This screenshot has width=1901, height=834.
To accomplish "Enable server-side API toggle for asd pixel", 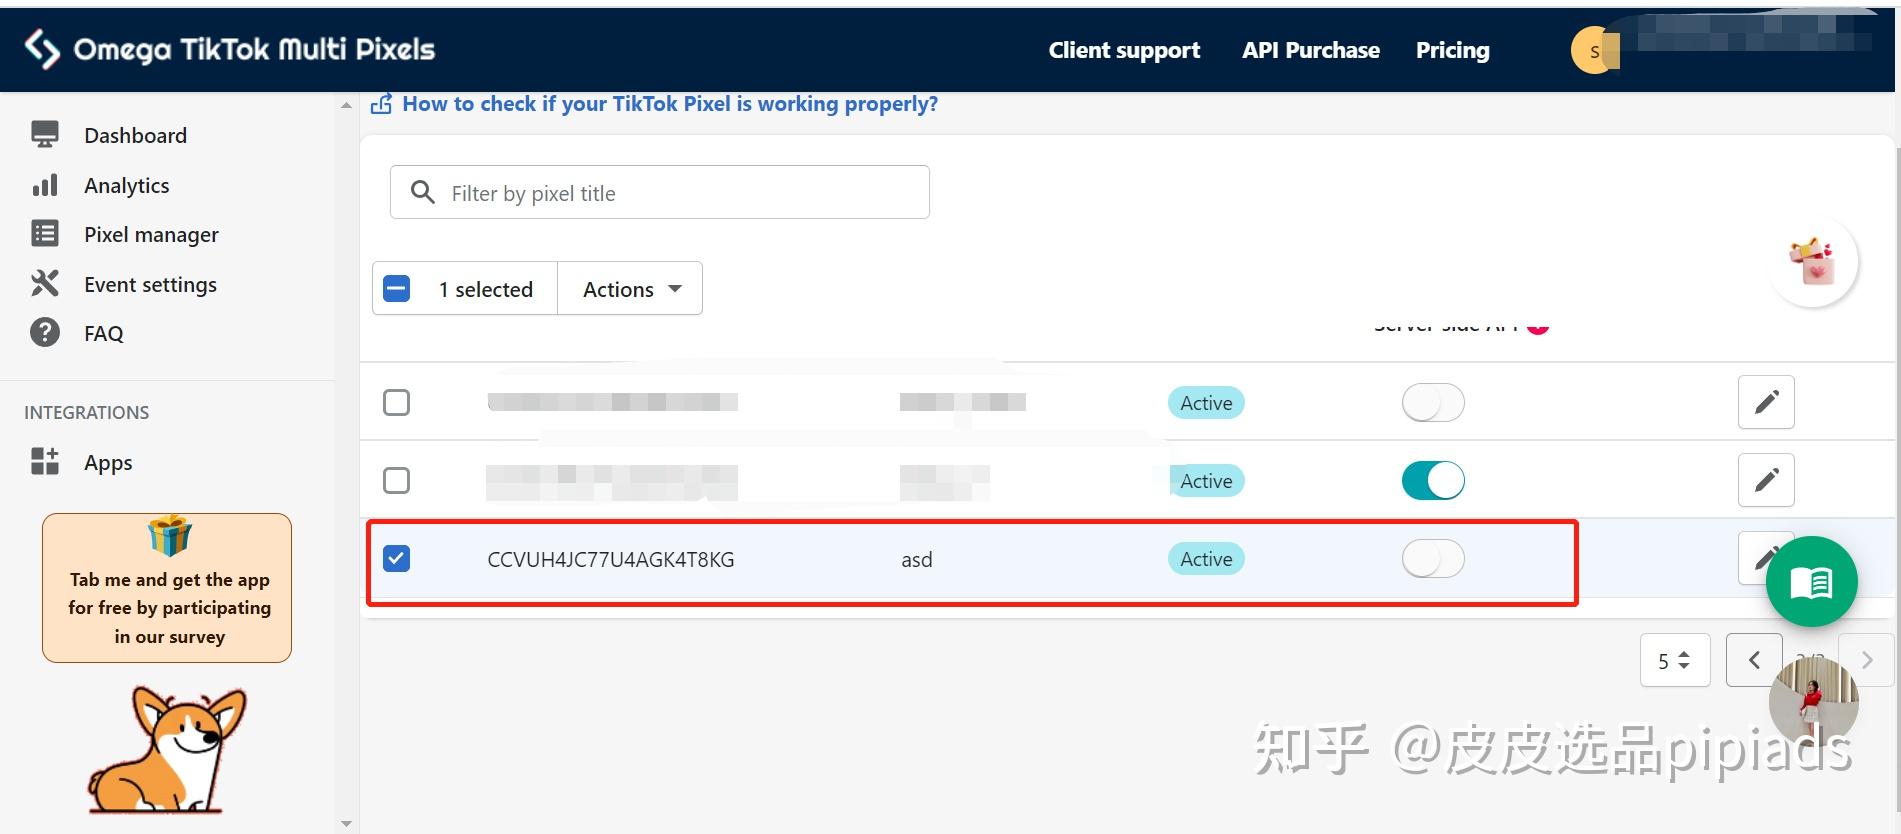I will tap(1433, 559).
